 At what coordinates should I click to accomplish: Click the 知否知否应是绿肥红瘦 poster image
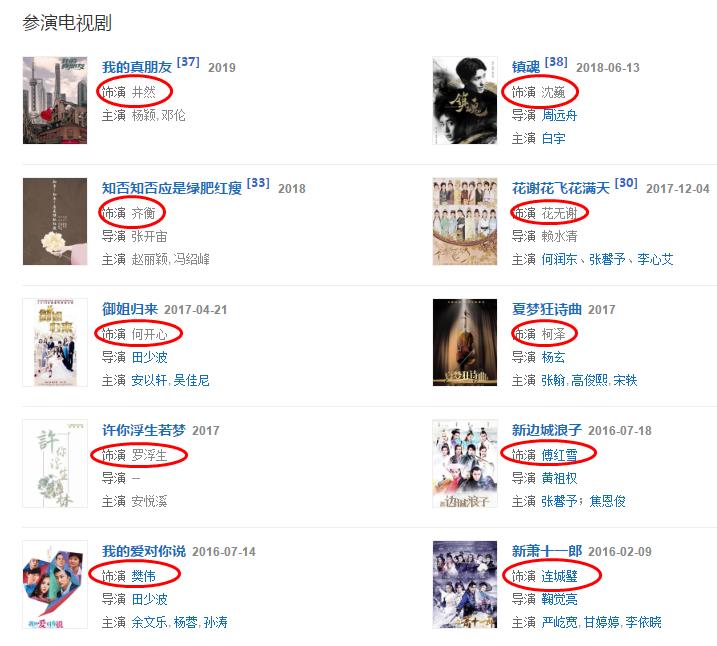pyautogui.click(x=55, y=221)
